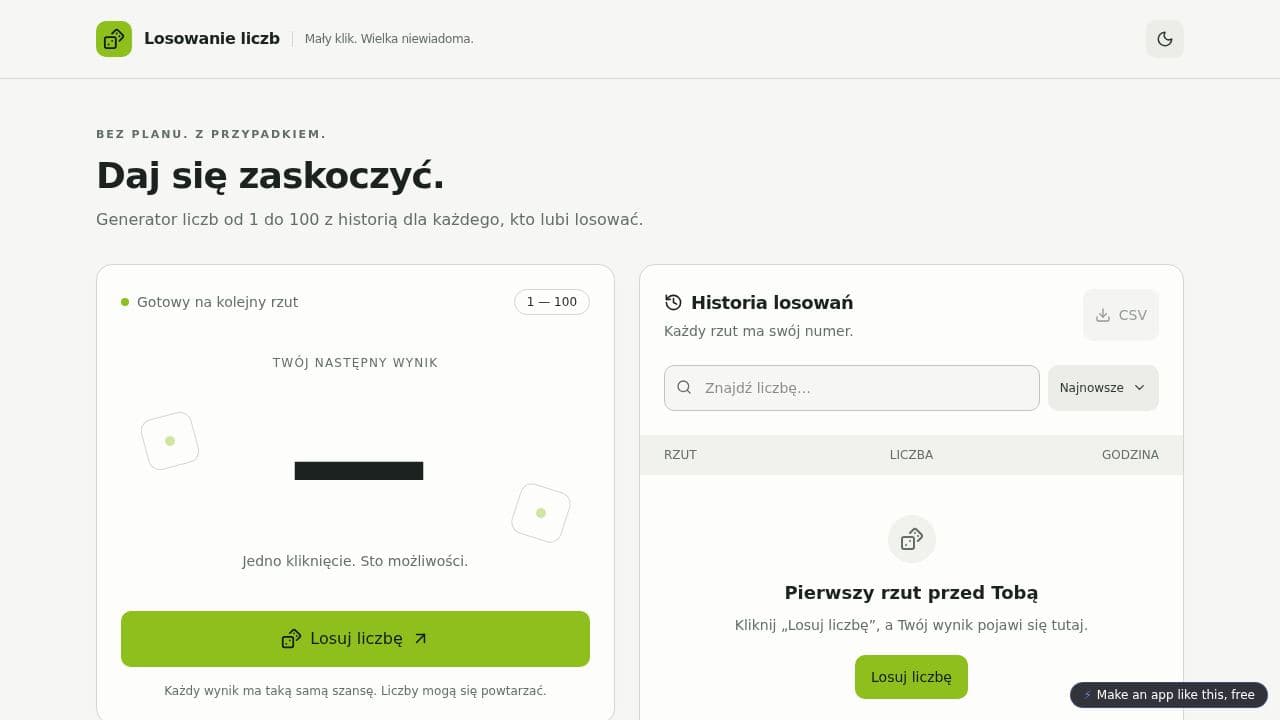The image size is (1280, 720).
Task: Open Make an app like this link
Action: (1169, 695)
